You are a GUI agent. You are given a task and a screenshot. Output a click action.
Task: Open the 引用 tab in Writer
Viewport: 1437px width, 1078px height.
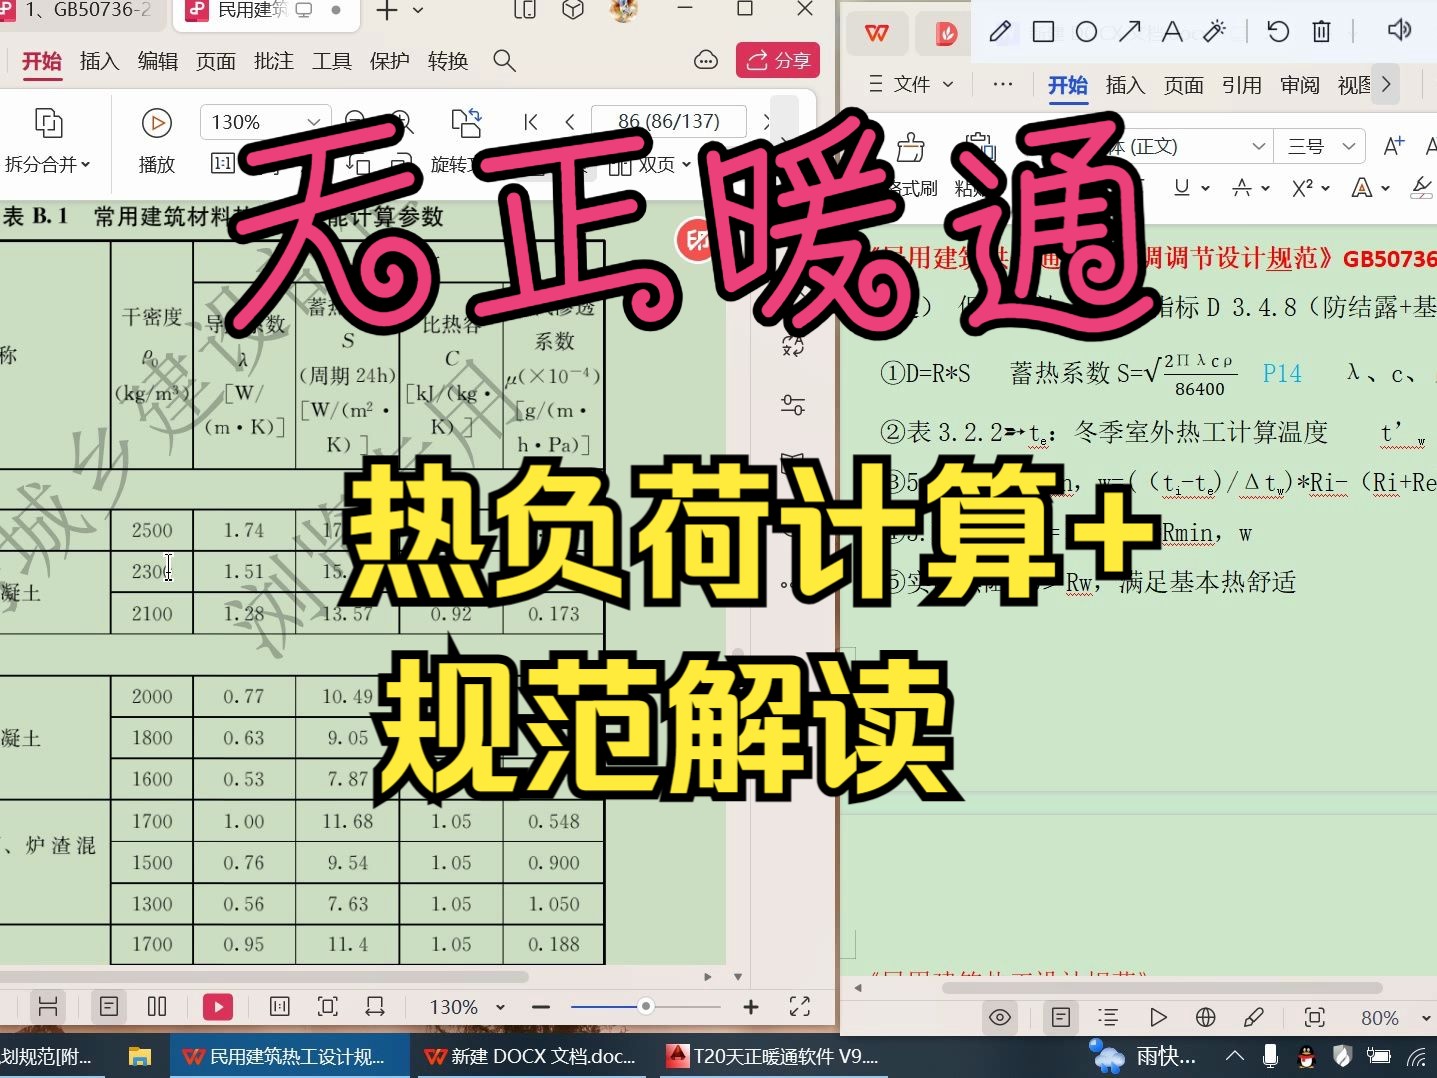(x=1241, y=85)
